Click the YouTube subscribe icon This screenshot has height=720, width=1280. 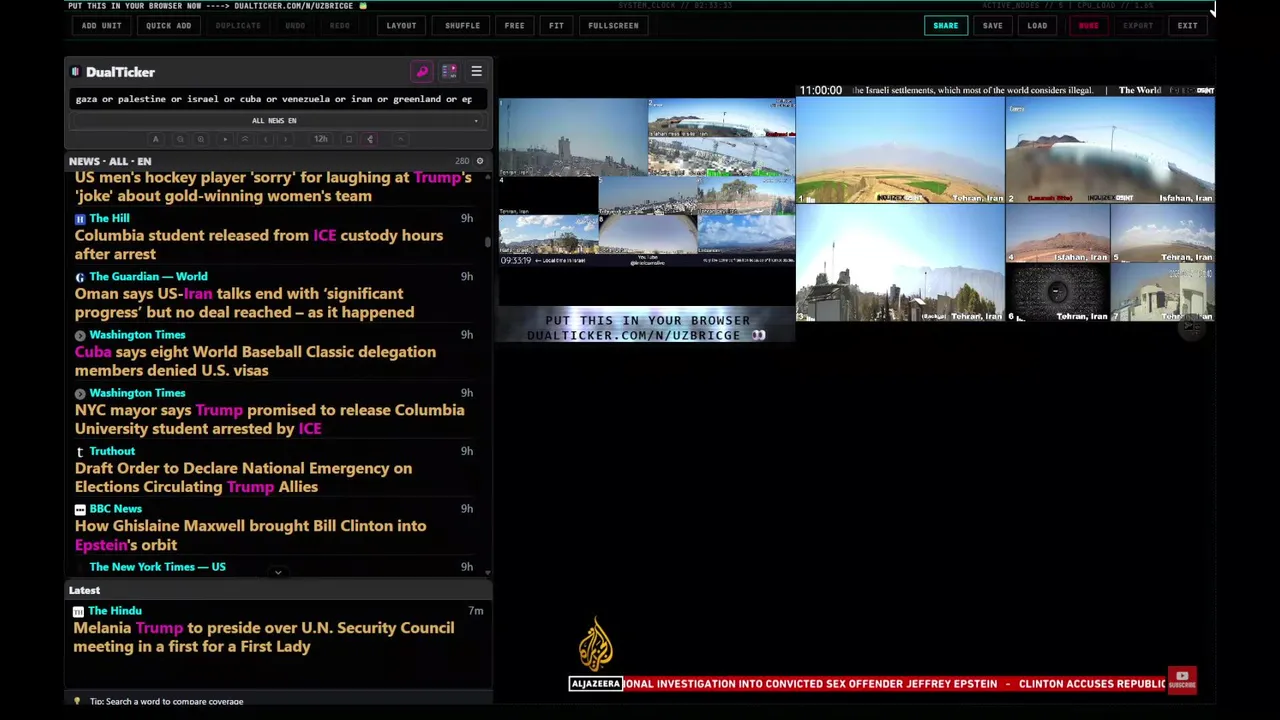pos(1182,681)
